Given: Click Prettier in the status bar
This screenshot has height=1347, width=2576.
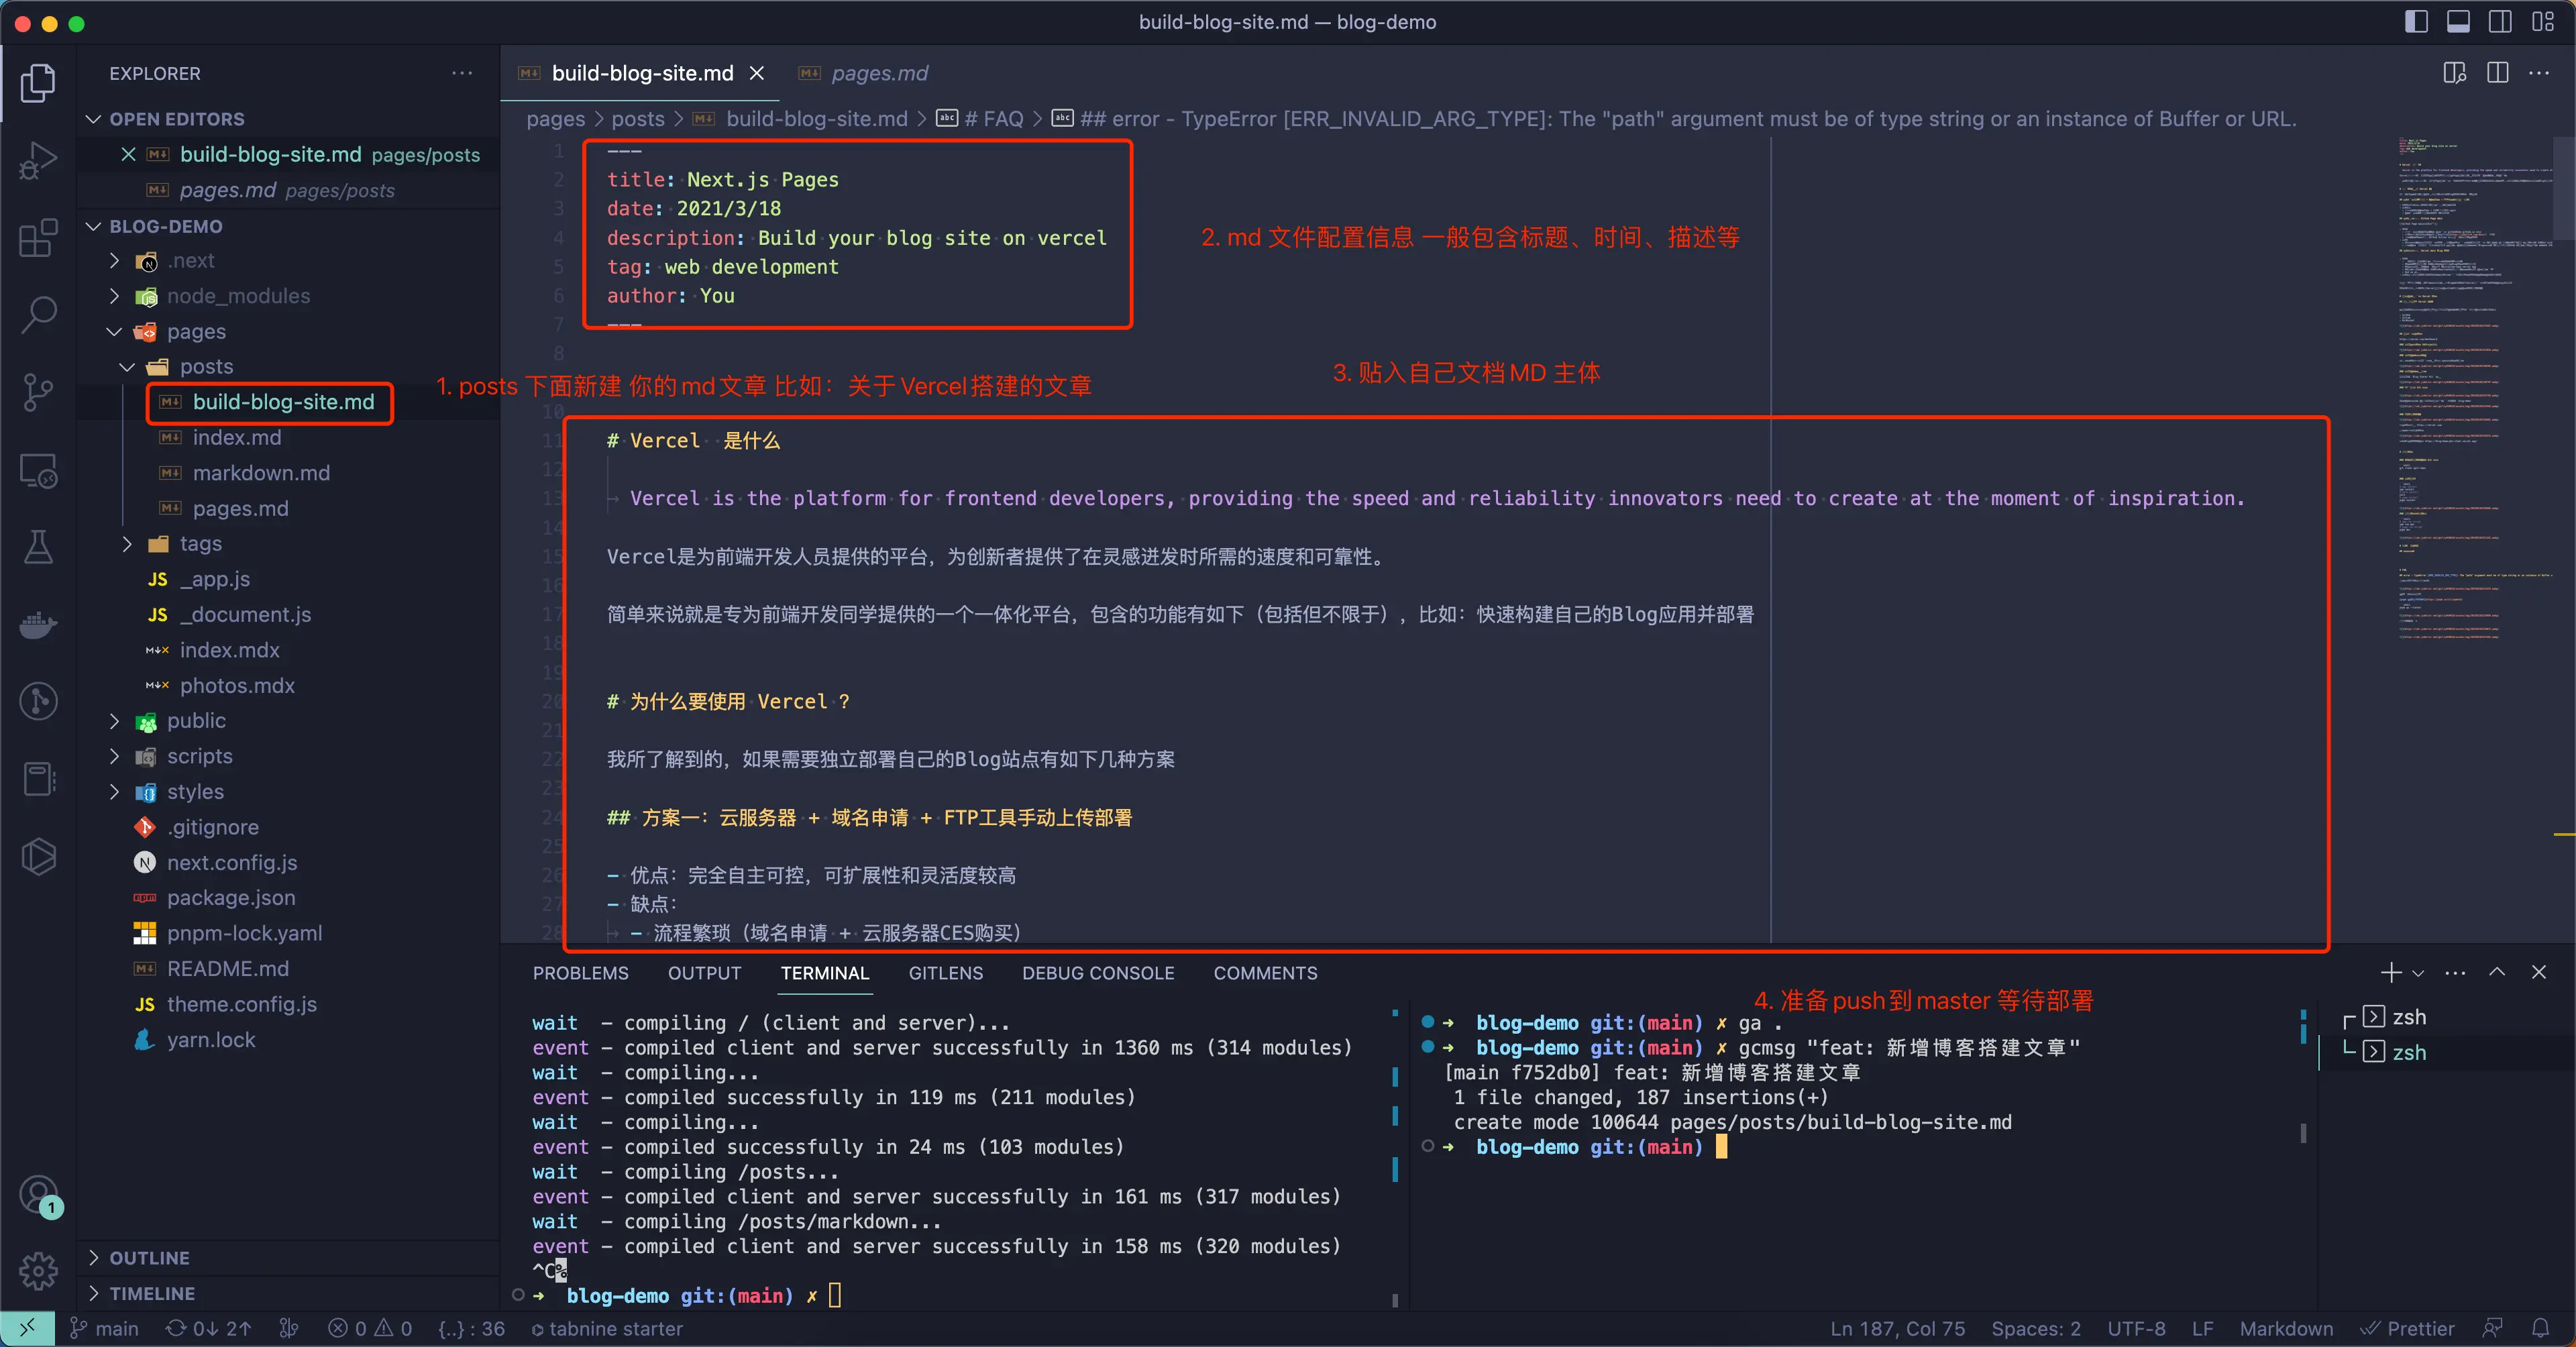Looking at the screenshot, I should [x=2408, y=1328].
